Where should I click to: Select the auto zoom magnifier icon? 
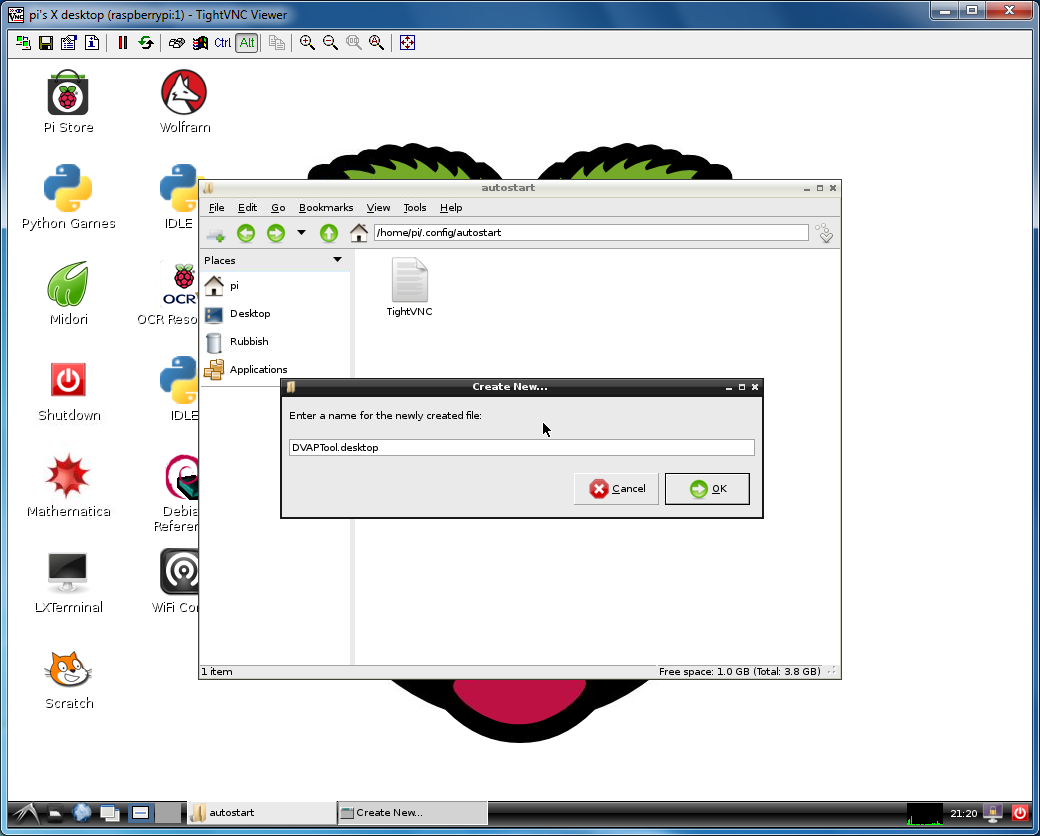[x=377, y=43]
